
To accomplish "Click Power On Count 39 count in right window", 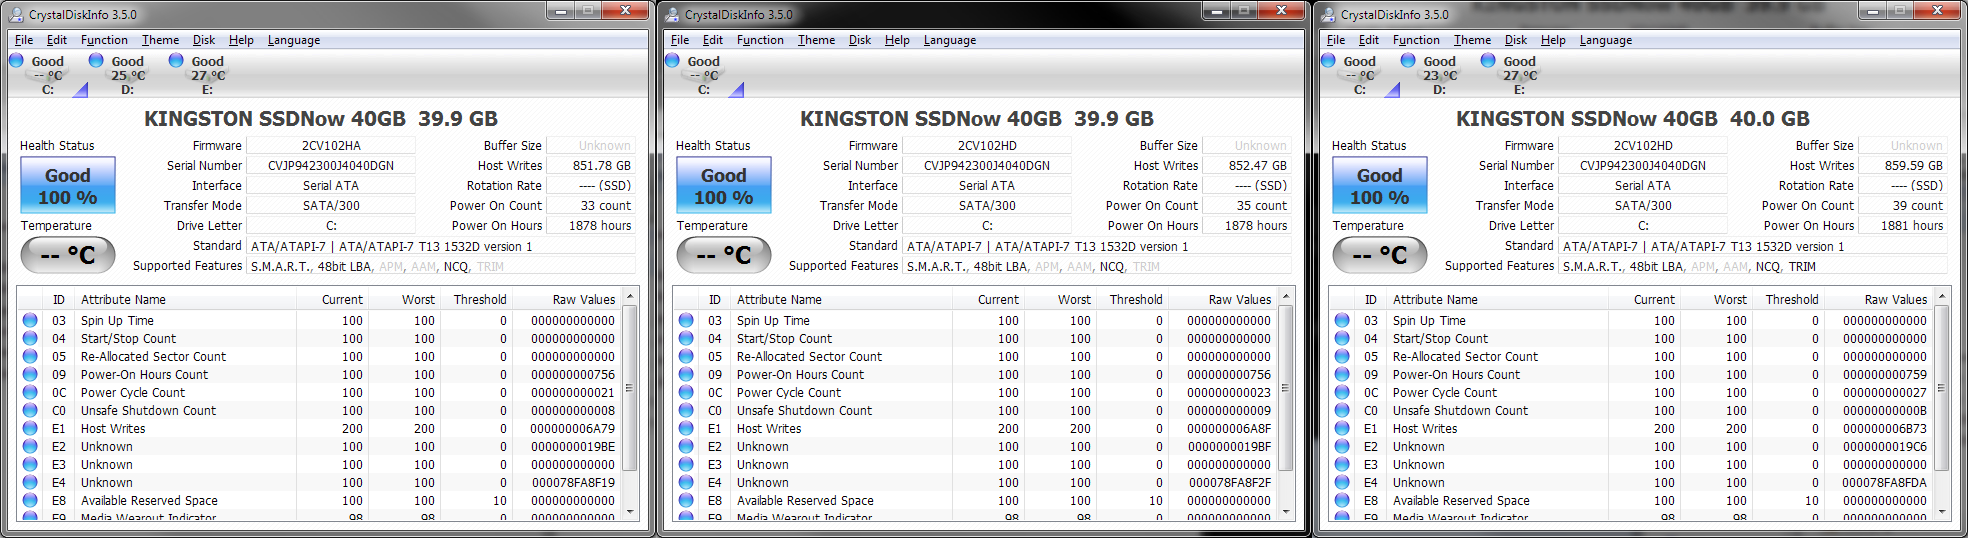I will [1903, 206].
